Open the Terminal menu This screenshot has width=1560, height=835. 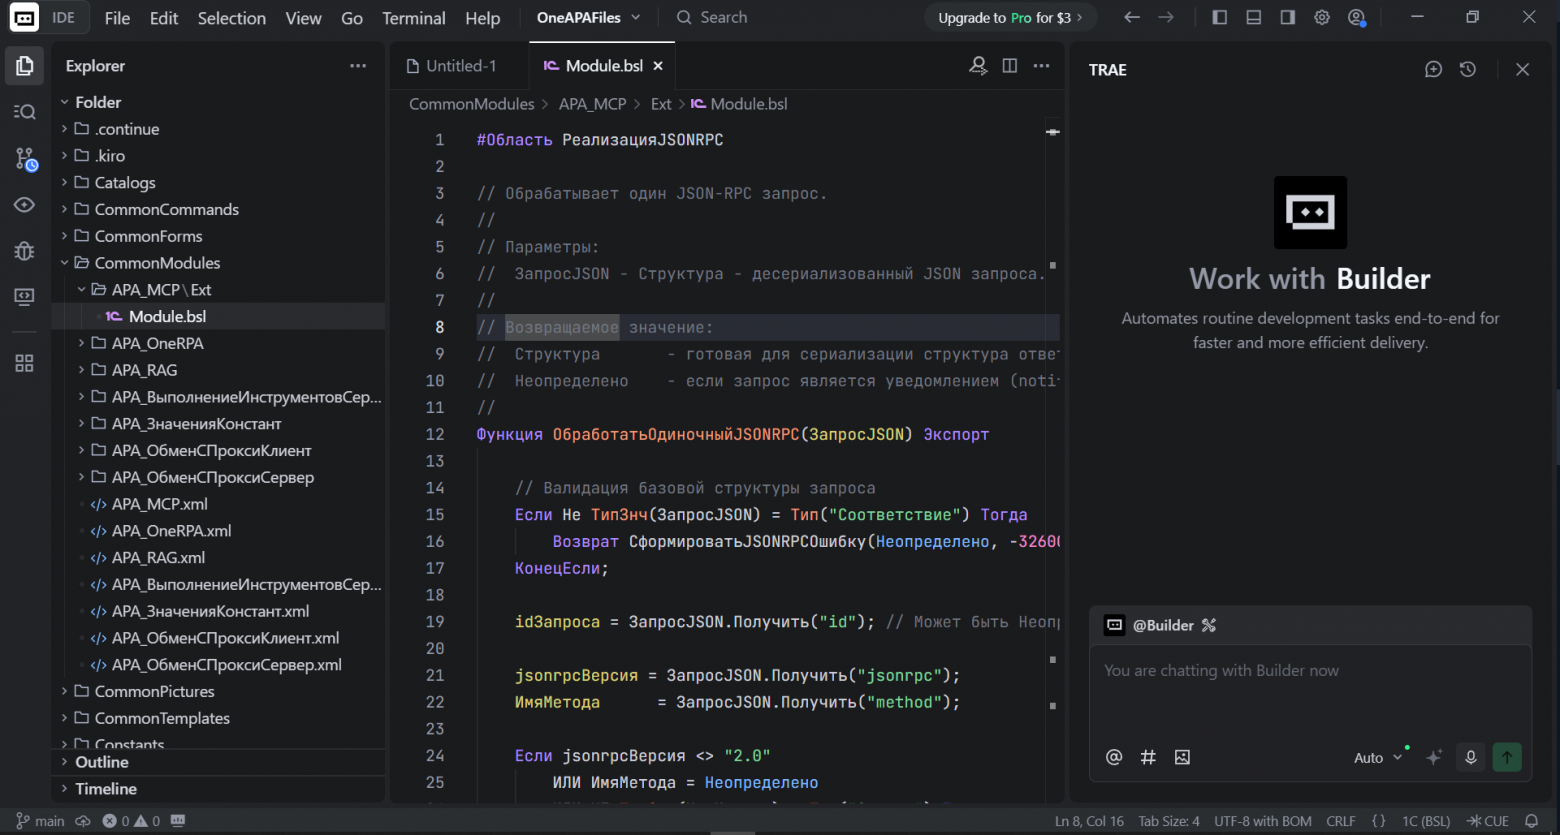coord(413,17)
